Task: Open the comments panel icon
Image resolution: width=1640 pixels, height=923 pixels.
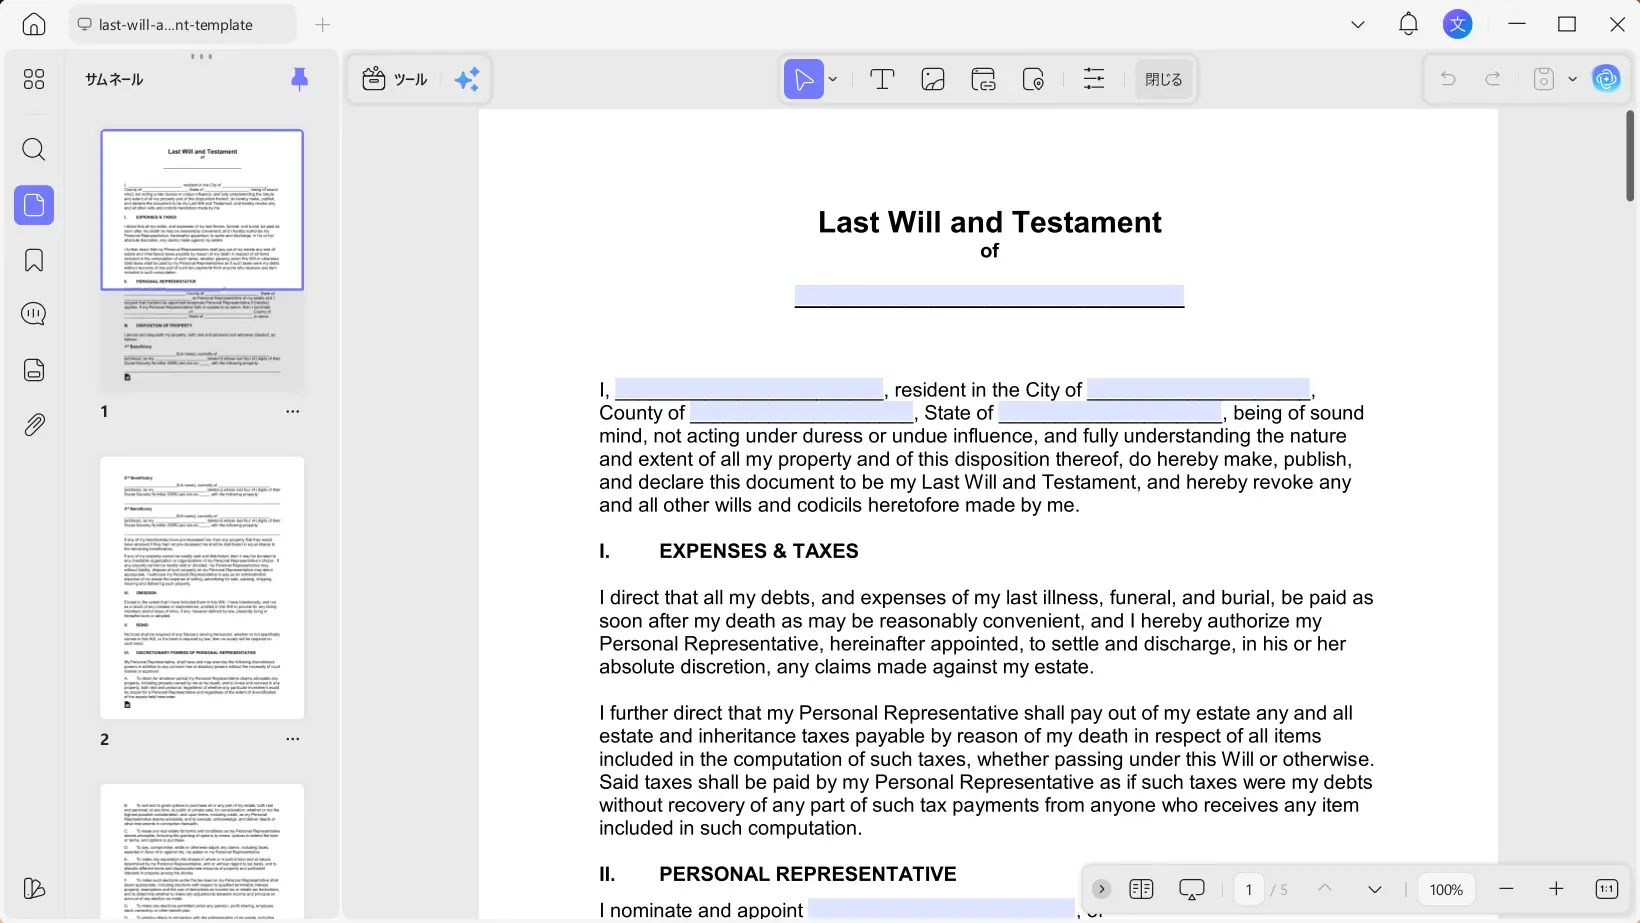Action: click(34, 314)
